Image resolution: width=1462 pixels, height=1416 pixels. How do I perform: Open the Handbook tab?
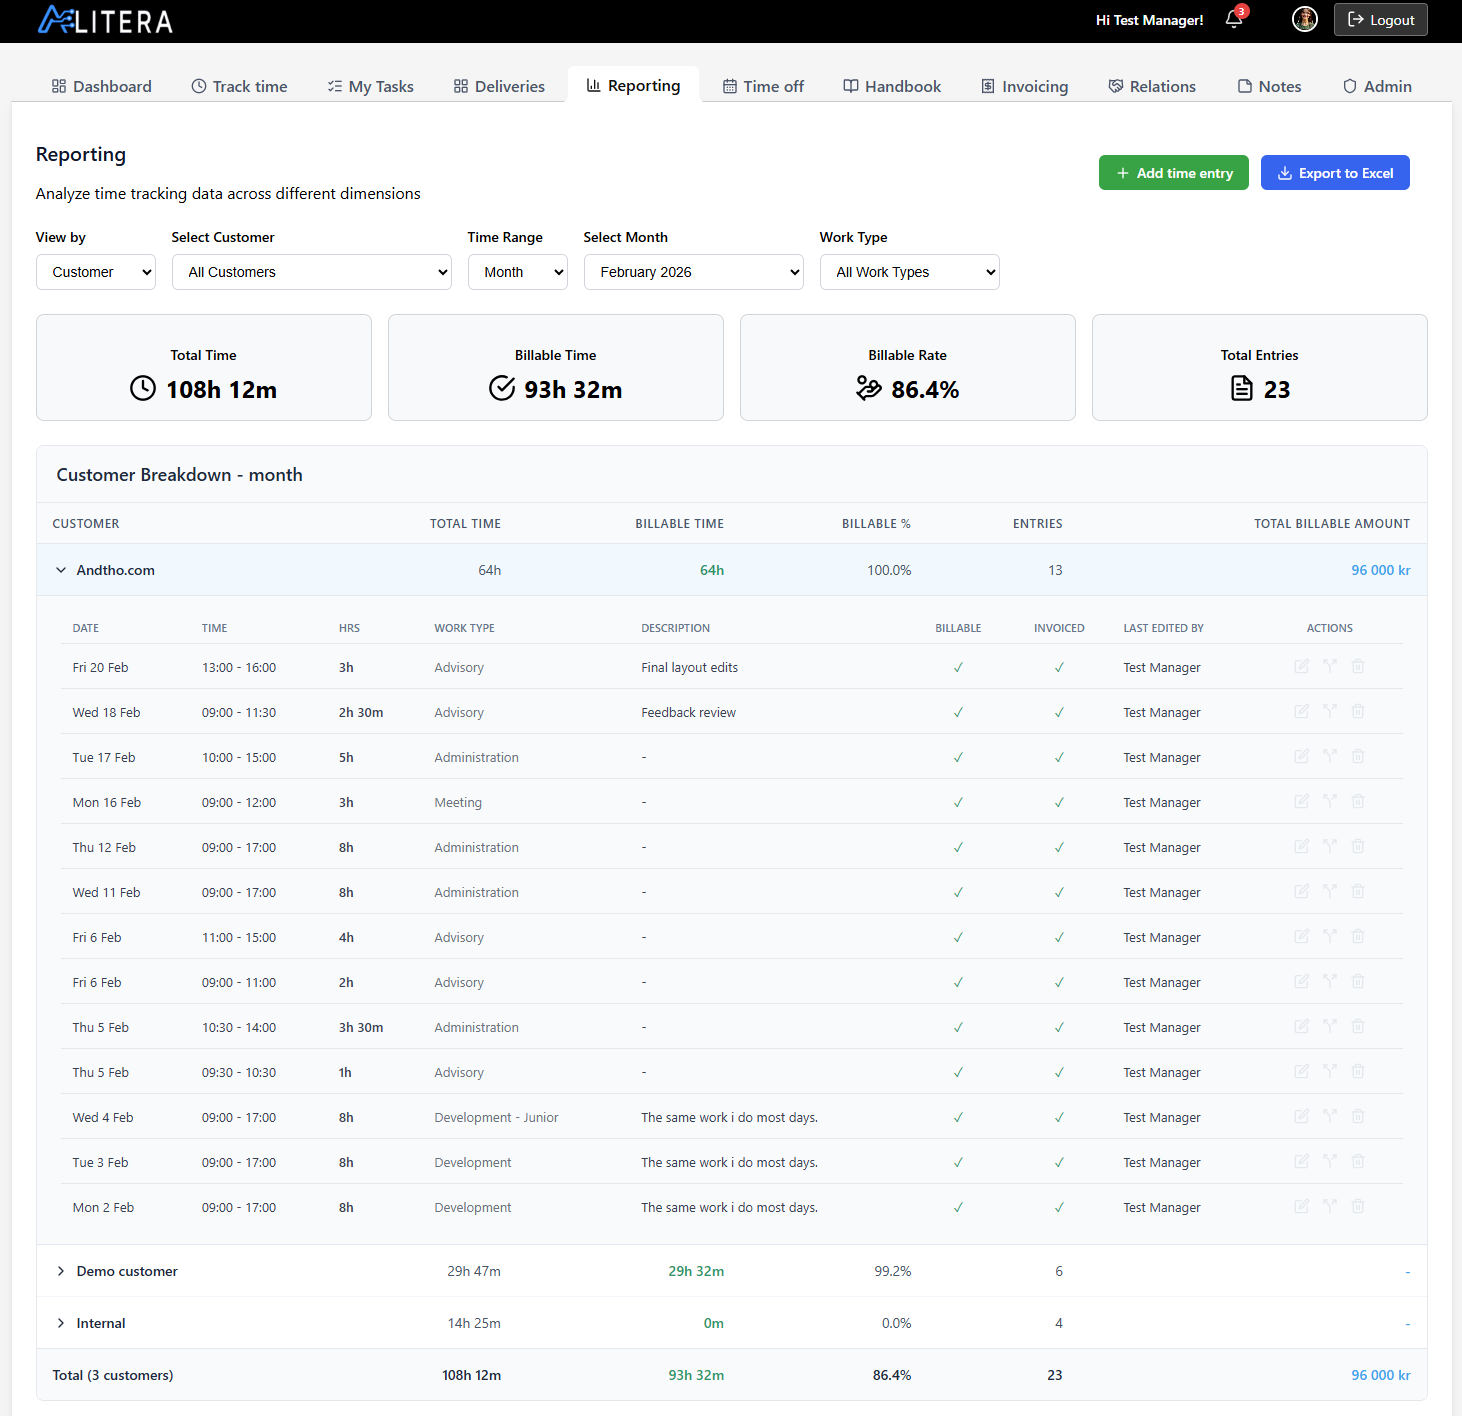(892, 86)
